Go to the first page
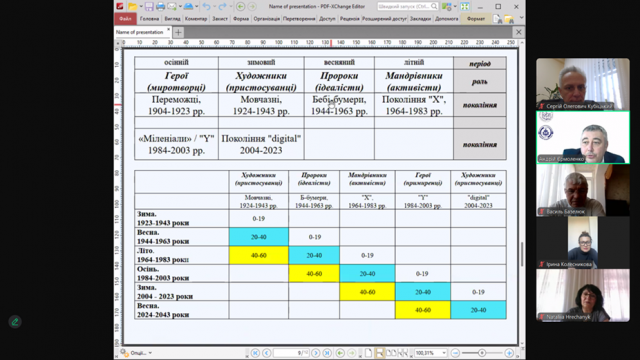Viewport: 640px width, 360px height. [255, 353]
